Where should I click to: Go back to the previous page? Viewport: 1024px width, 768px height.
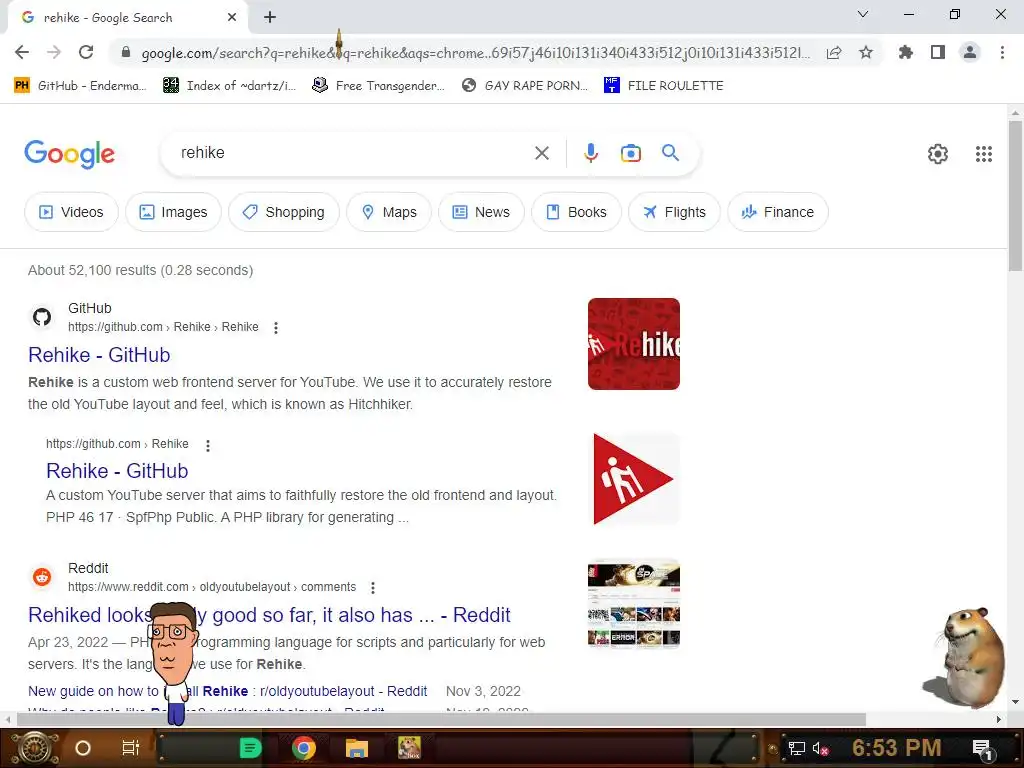(x=22, y=52)
